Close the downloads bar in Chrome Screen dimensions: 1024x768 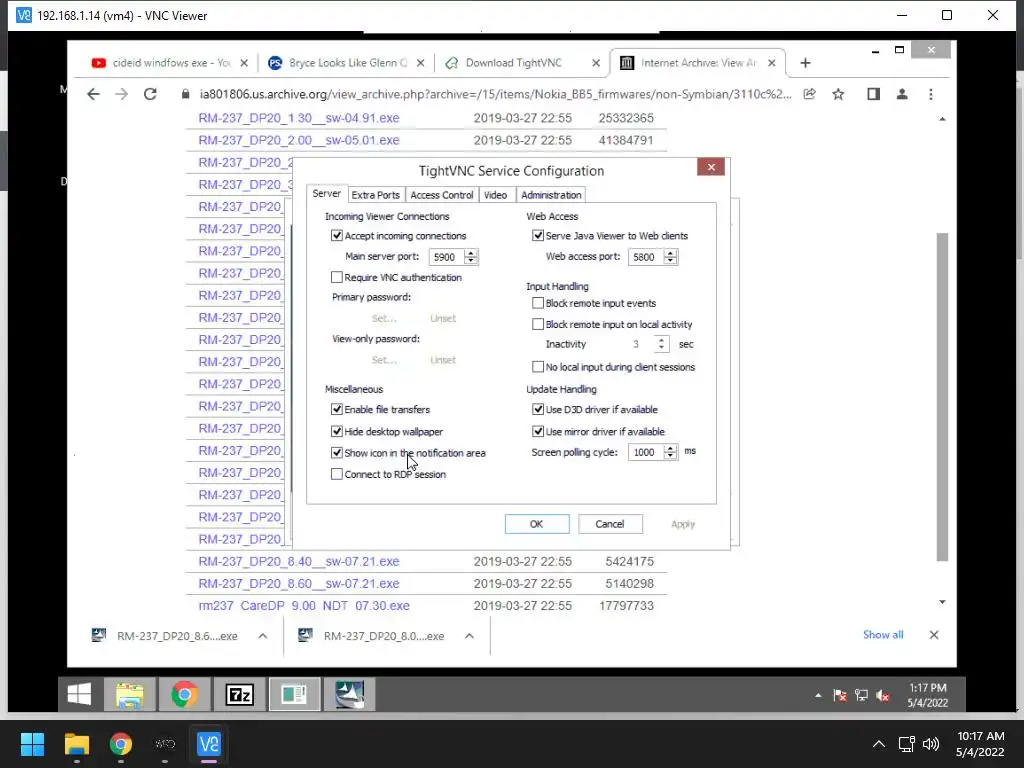pyautogui.click(x=934, y=635)
